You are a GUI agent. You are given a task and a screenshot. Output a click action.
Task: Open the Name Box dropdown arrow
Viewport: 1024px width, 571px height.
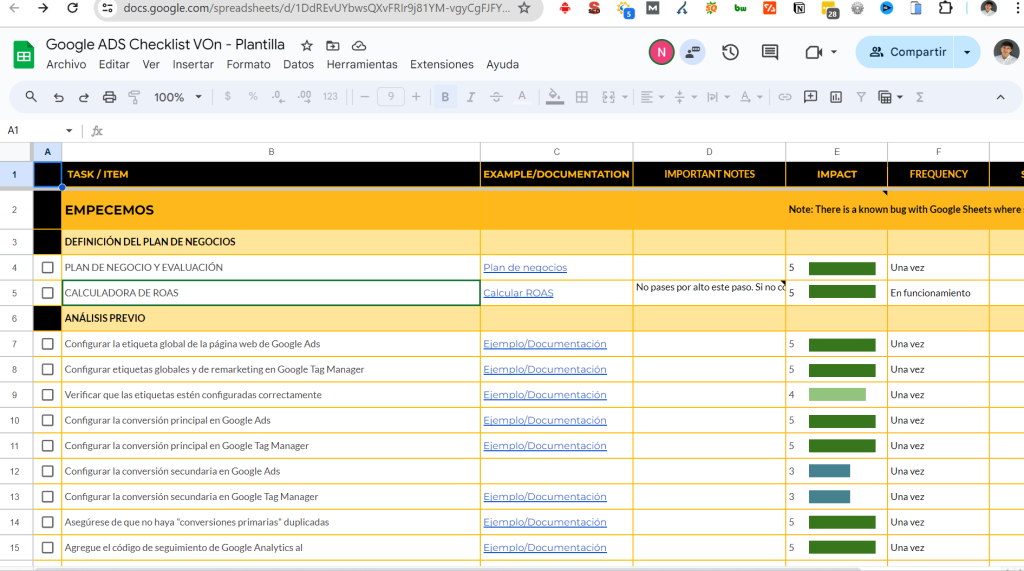click(69, 131)
